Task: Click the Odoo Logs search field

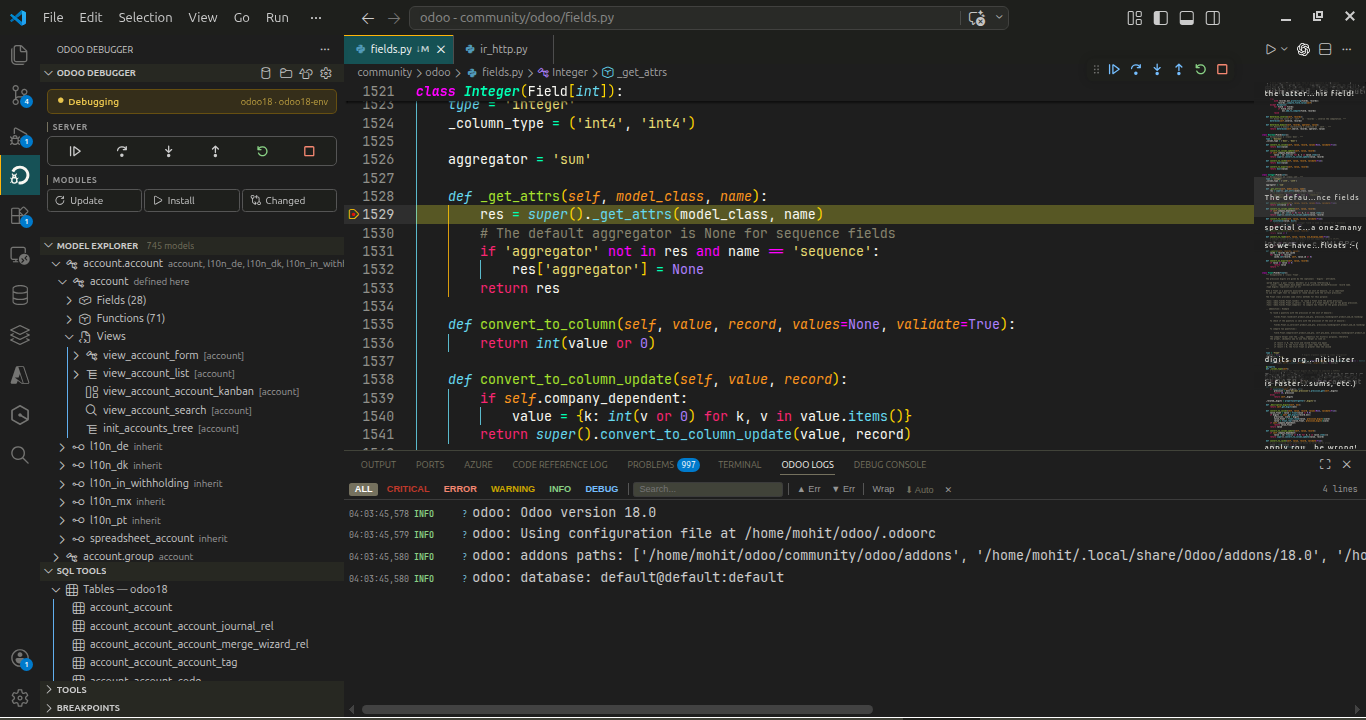Action: pos(709,489)
